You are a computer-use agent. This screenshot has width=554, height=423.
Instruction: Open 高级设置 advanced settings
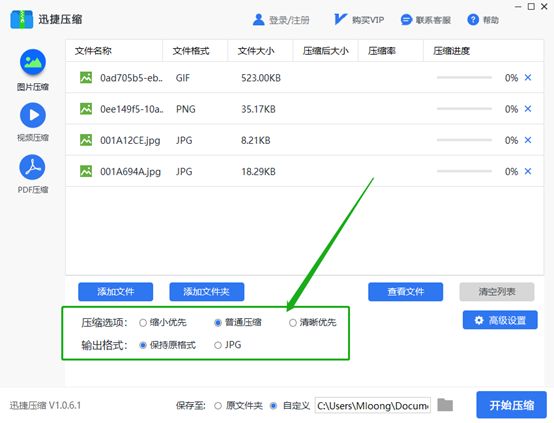pyautogui.click(x=500, y=320)
